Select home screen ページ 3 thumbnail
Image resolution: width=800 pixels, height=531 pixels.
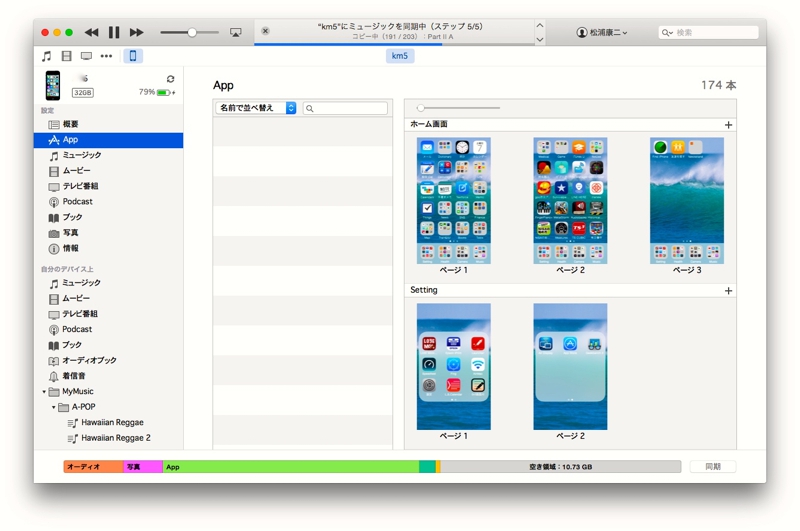tap(687, 200)
